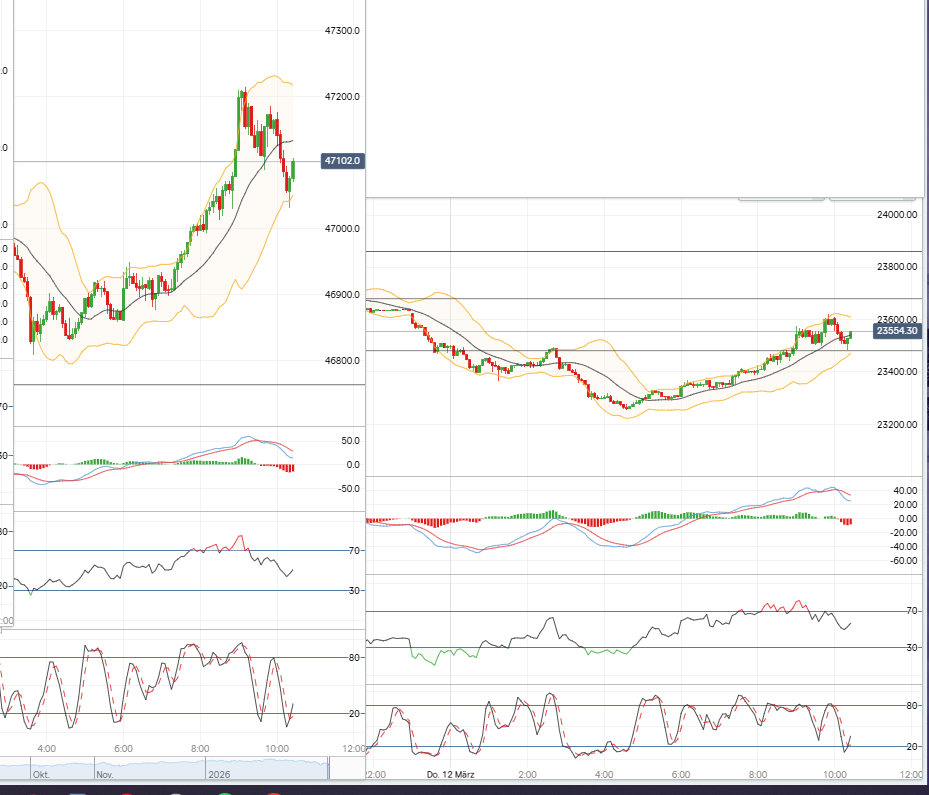Screen dimensions: 929x795
Task: Select the 'Do. 12 März' date label
Action: tap(448, 775)
